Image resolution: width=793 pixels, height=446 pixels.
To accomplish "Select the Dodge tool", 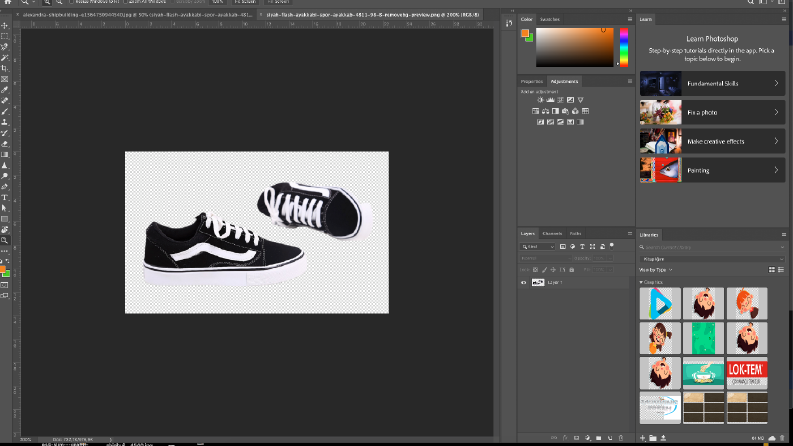I will (5, 176).
